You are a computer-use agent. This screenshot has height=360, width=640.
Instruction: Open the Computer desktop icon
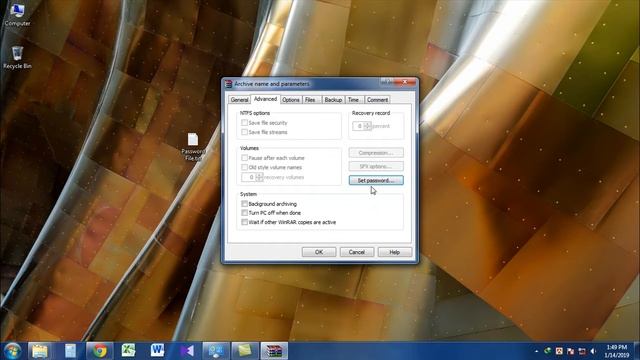click(x=17, y=15)
